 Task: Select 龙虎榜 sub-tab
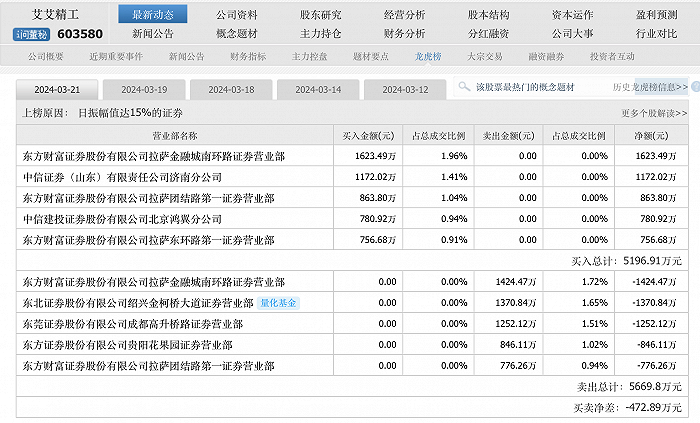[x=428, y=57]
